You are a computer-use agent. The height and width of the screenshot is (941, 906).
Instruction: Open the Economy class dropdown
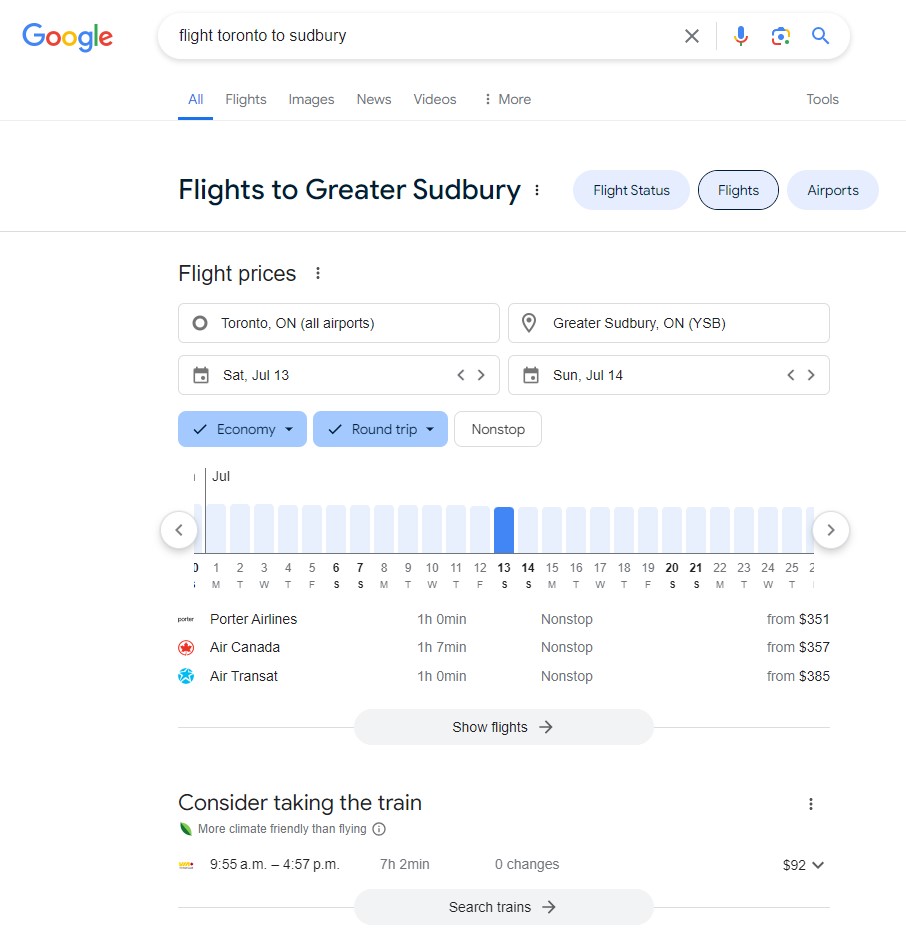[242, 429]
